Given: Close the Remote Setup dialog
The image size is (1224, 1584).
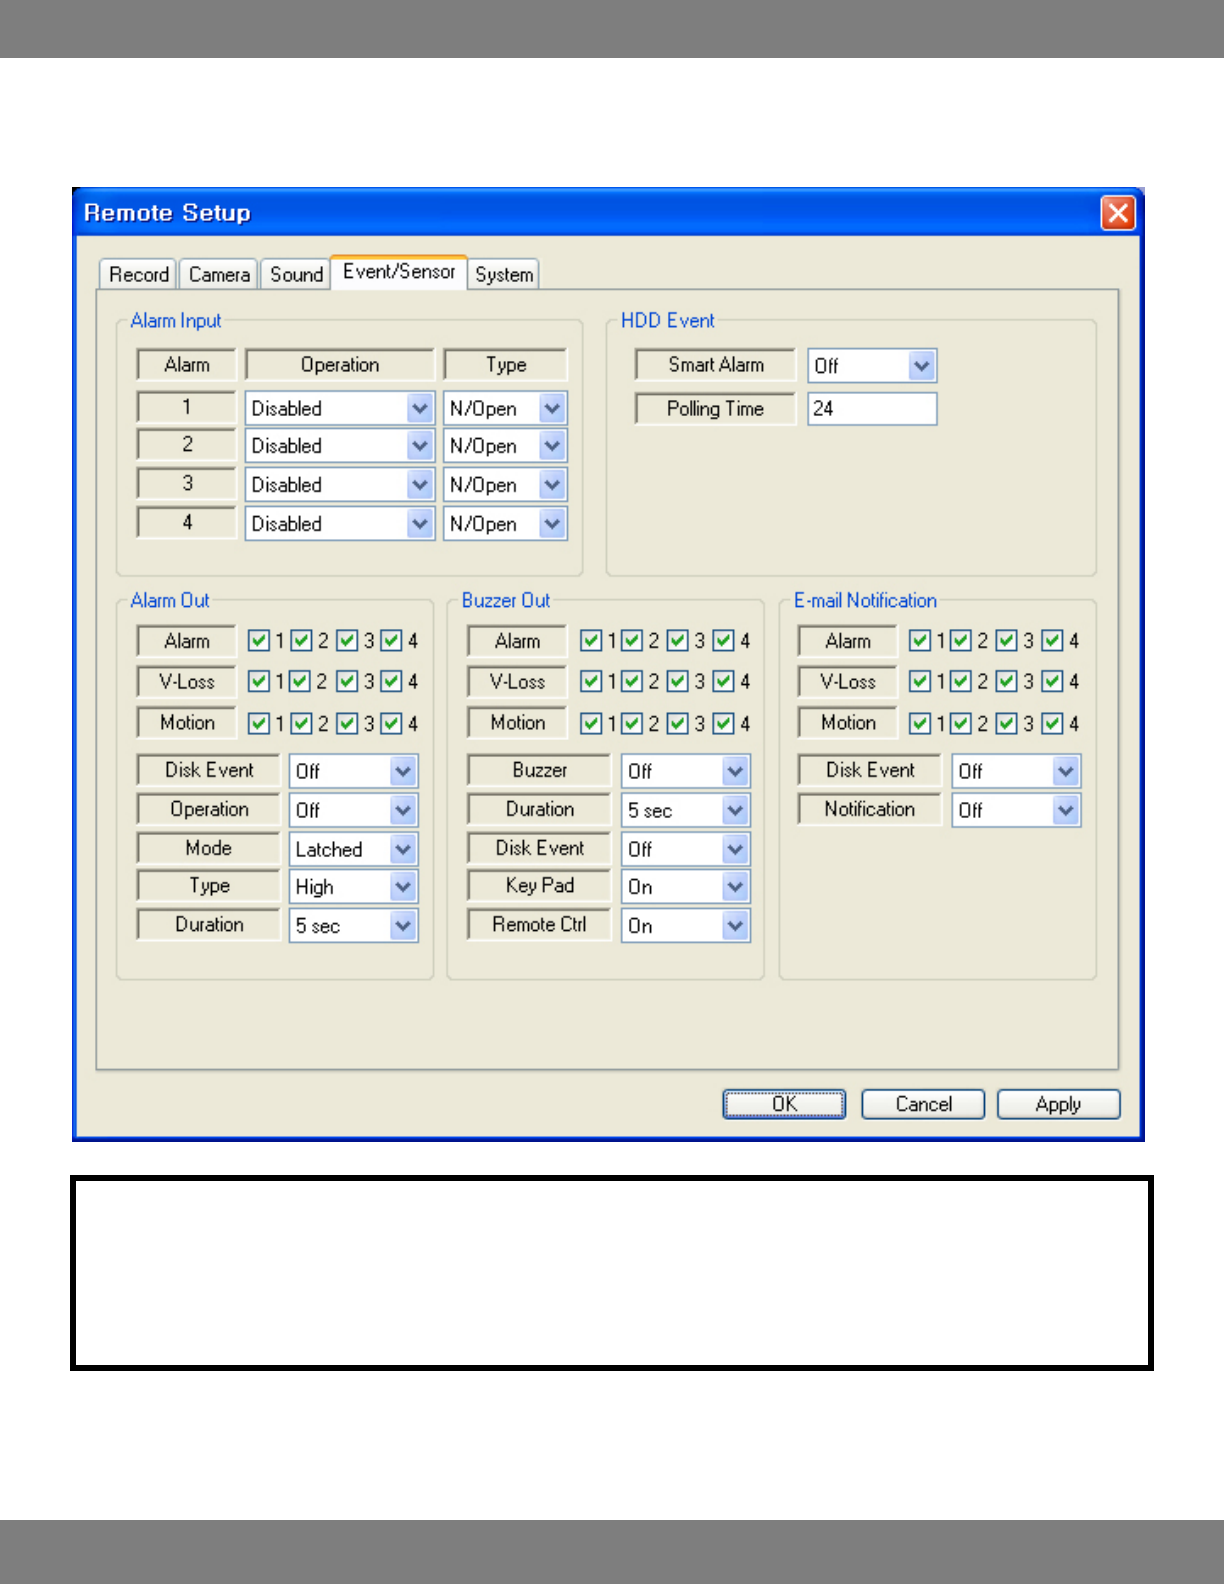Looking at the screenshot, I should [x=1117, y=213].
